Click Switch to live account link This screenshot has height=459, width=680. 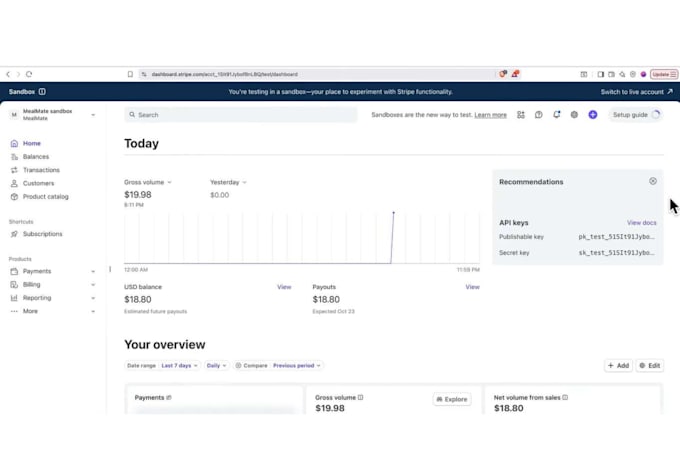(636, 92)
